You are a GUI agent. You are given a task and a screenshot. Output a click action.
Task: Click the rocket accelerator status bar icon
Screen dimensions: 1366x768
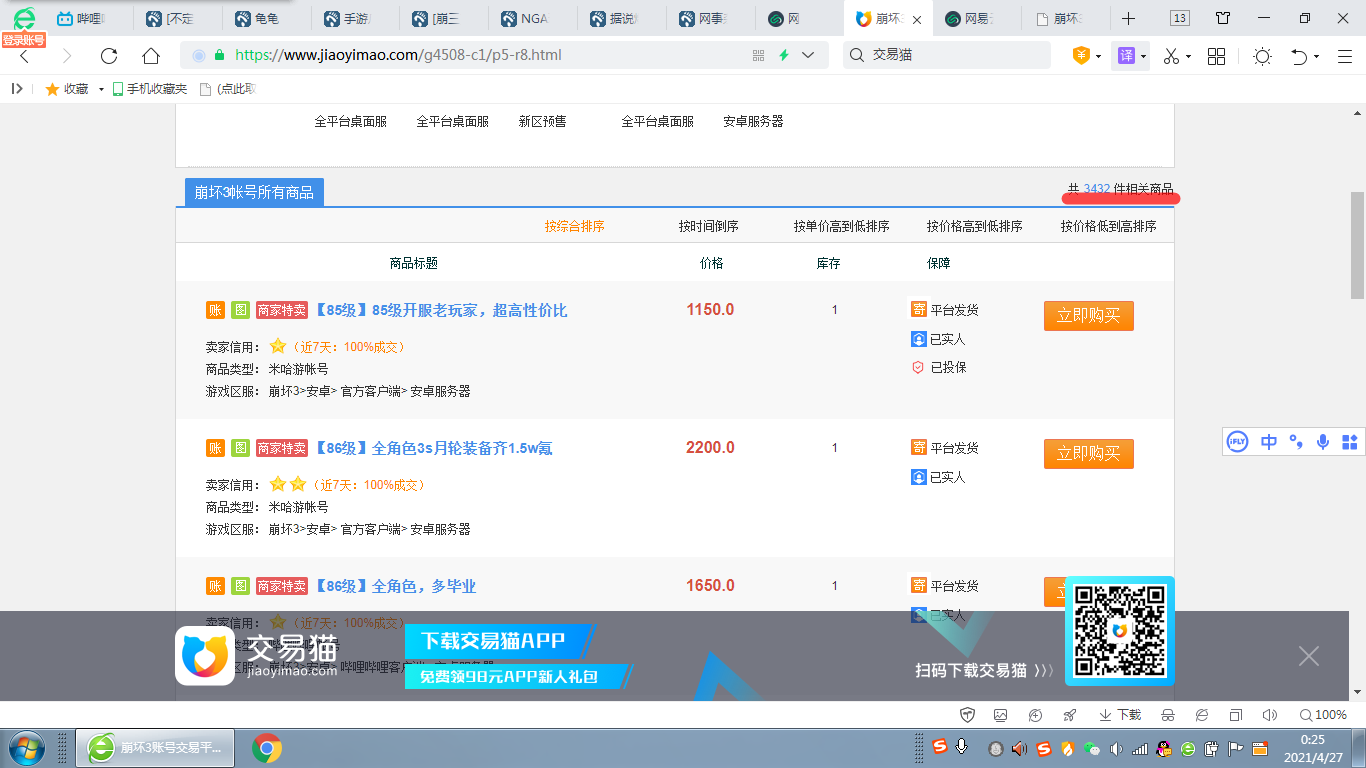1069,715
